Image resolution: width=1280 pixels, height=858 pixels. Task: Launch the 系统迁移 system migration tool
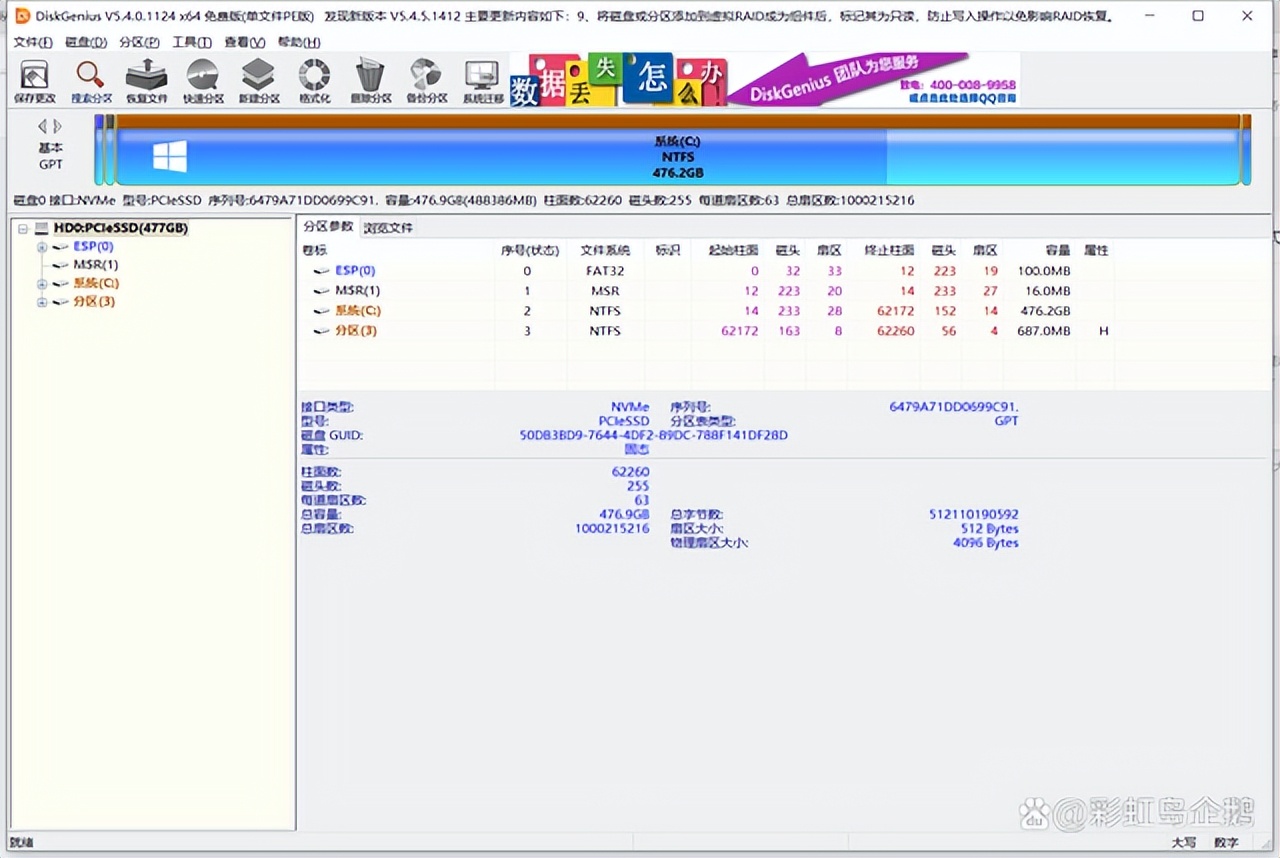482,81
